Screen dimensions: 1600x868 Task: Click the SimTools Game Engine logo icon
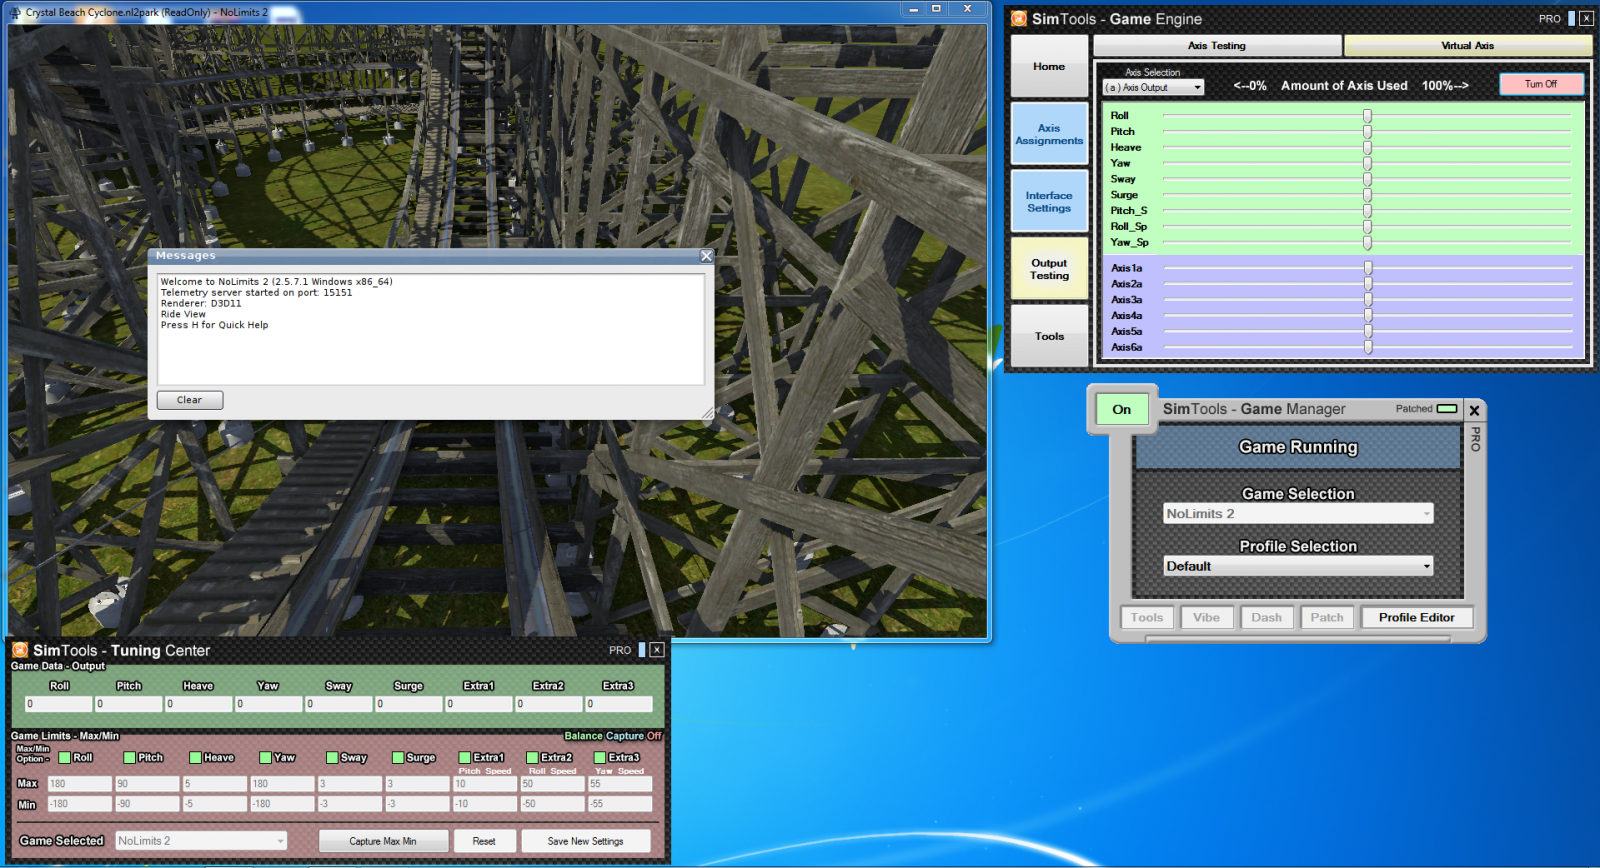point(1019,19)
